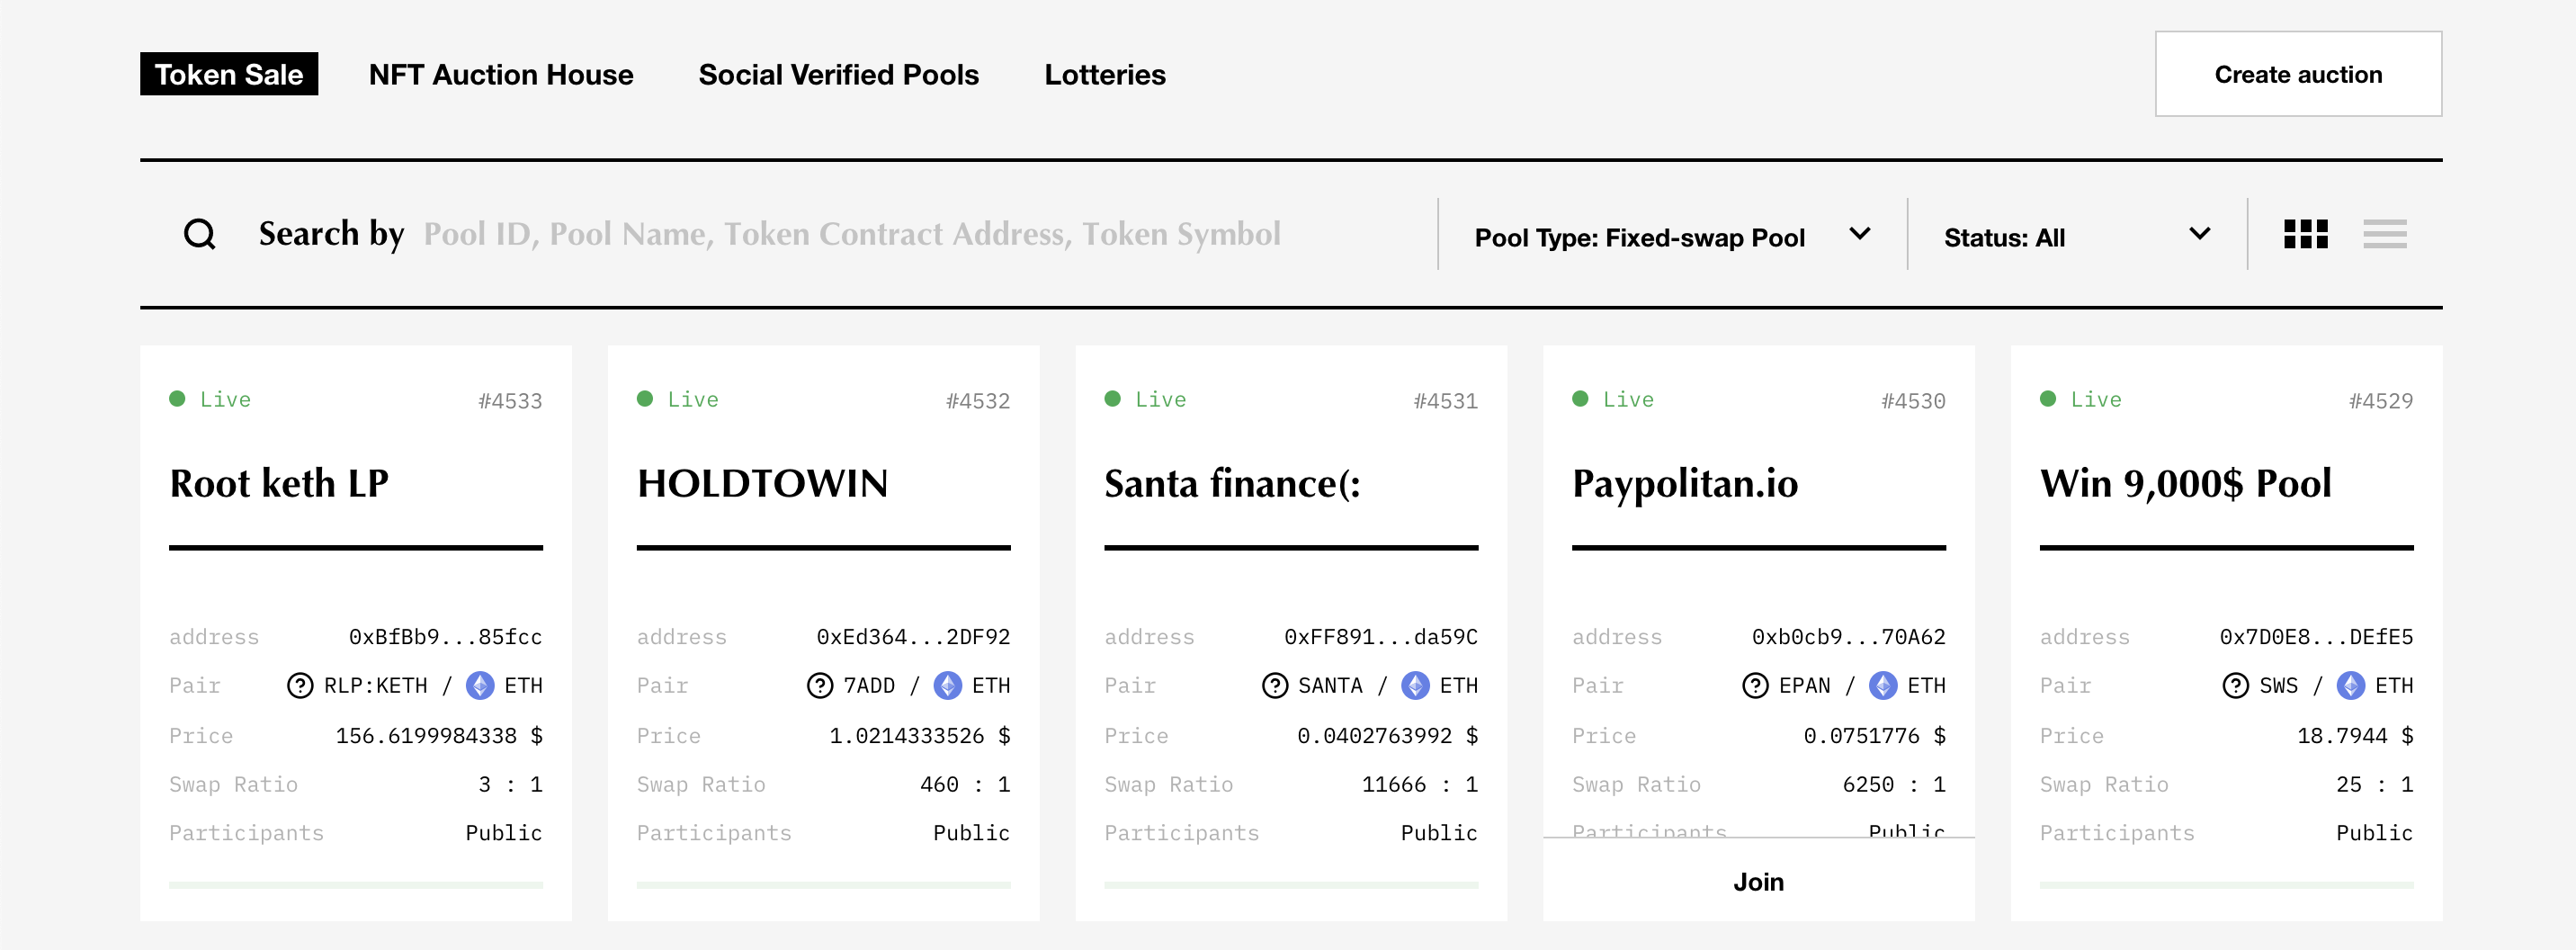Image resolution: width=2576 pixels, height=950 pixels.
Task: Click the HOLDTOWIN pool progress bar
Action: (x=824, y=885)
